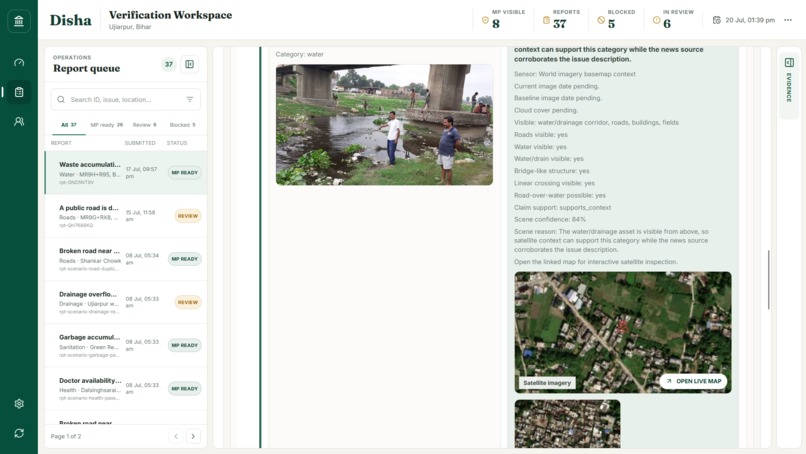This screenshot has width=806, height=454.
Task: Open the Doctor availability report row
Action: coord(126,389)
